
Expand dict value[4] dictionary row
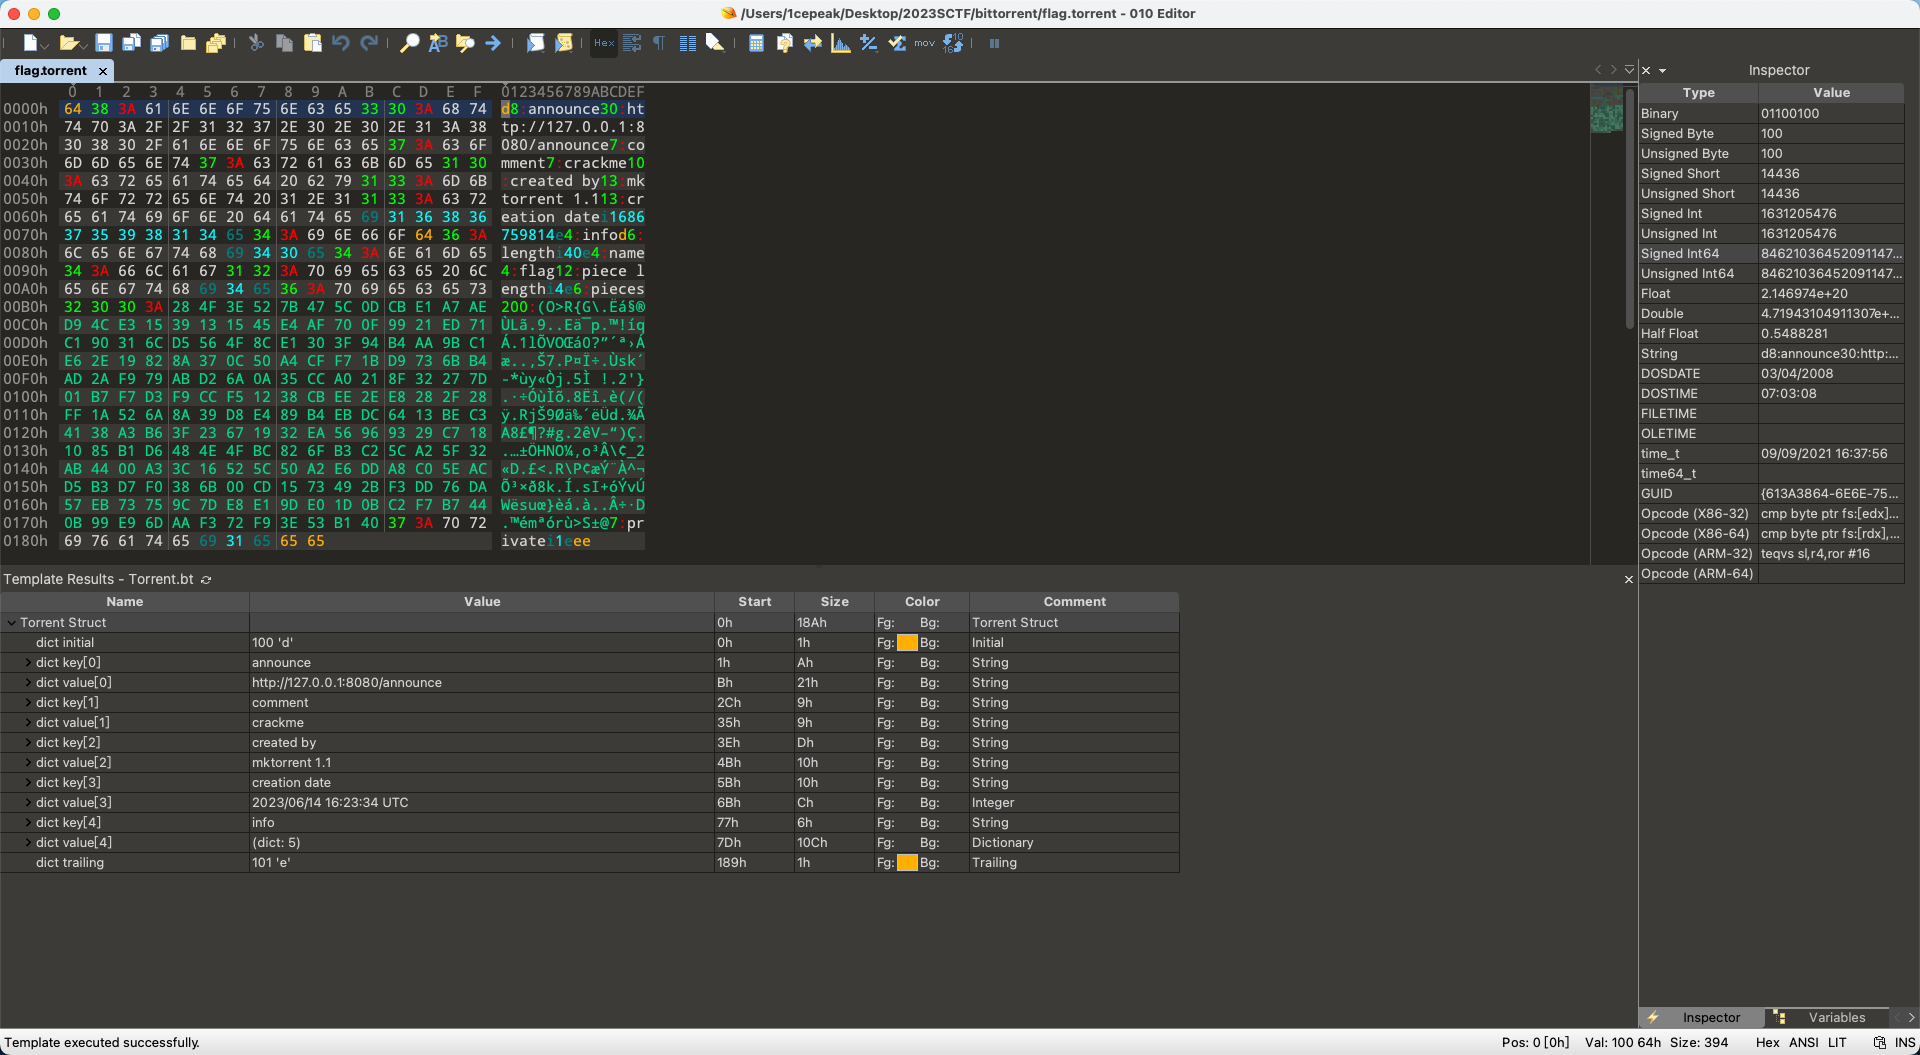tap(28, 843)
